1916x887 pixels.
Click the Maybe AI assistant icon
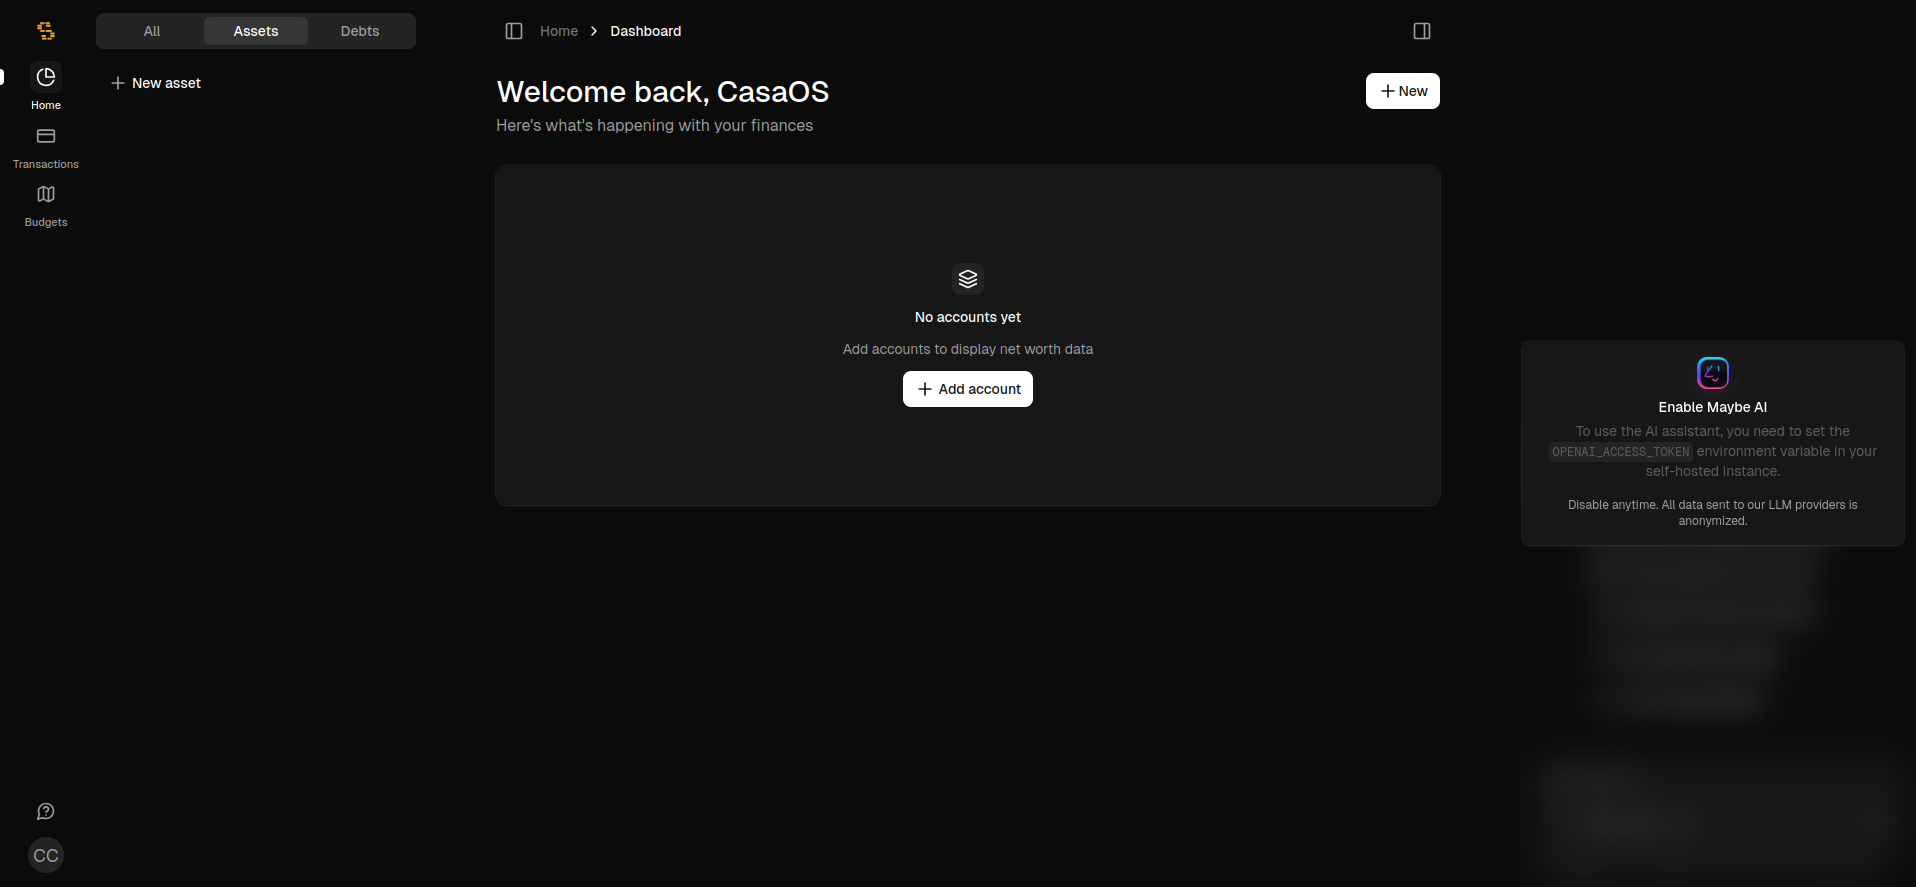click(1712, 373)
